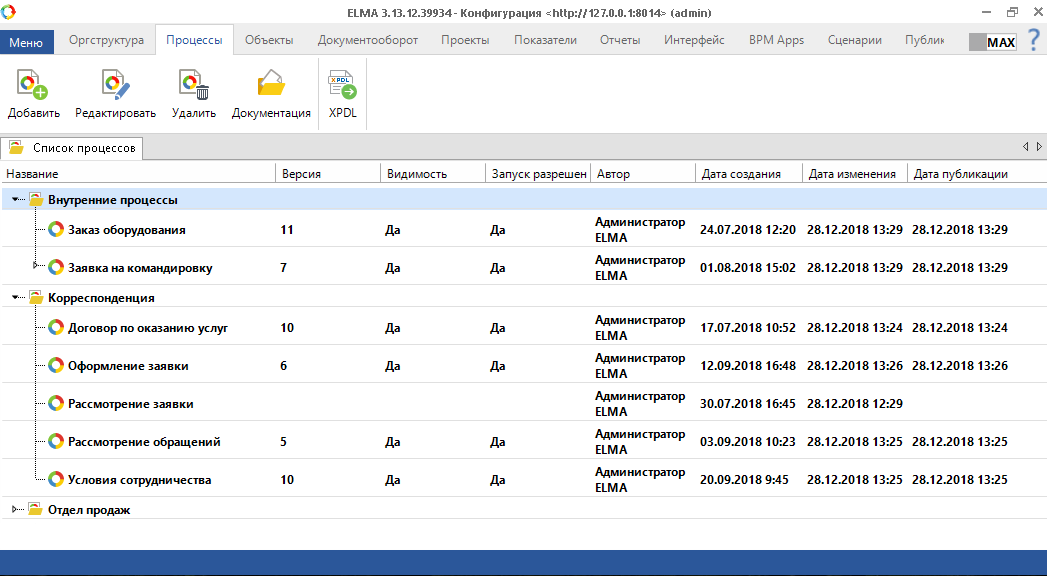Expand the Заявка на командировку node
Viewport: 1047px width, 576px height.
(x=35, y=265)
